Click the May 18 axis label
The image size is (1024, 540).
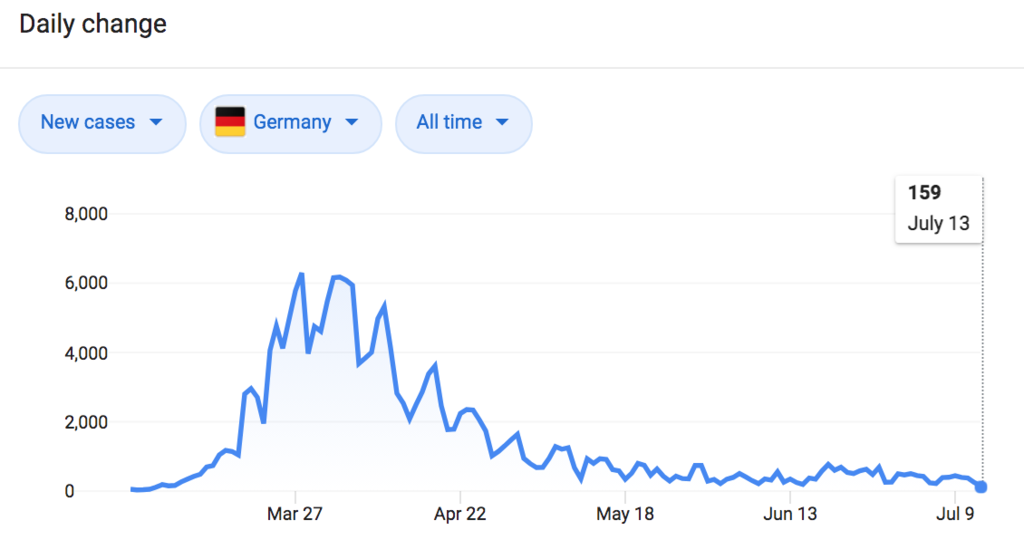click(x=625, y=514)
